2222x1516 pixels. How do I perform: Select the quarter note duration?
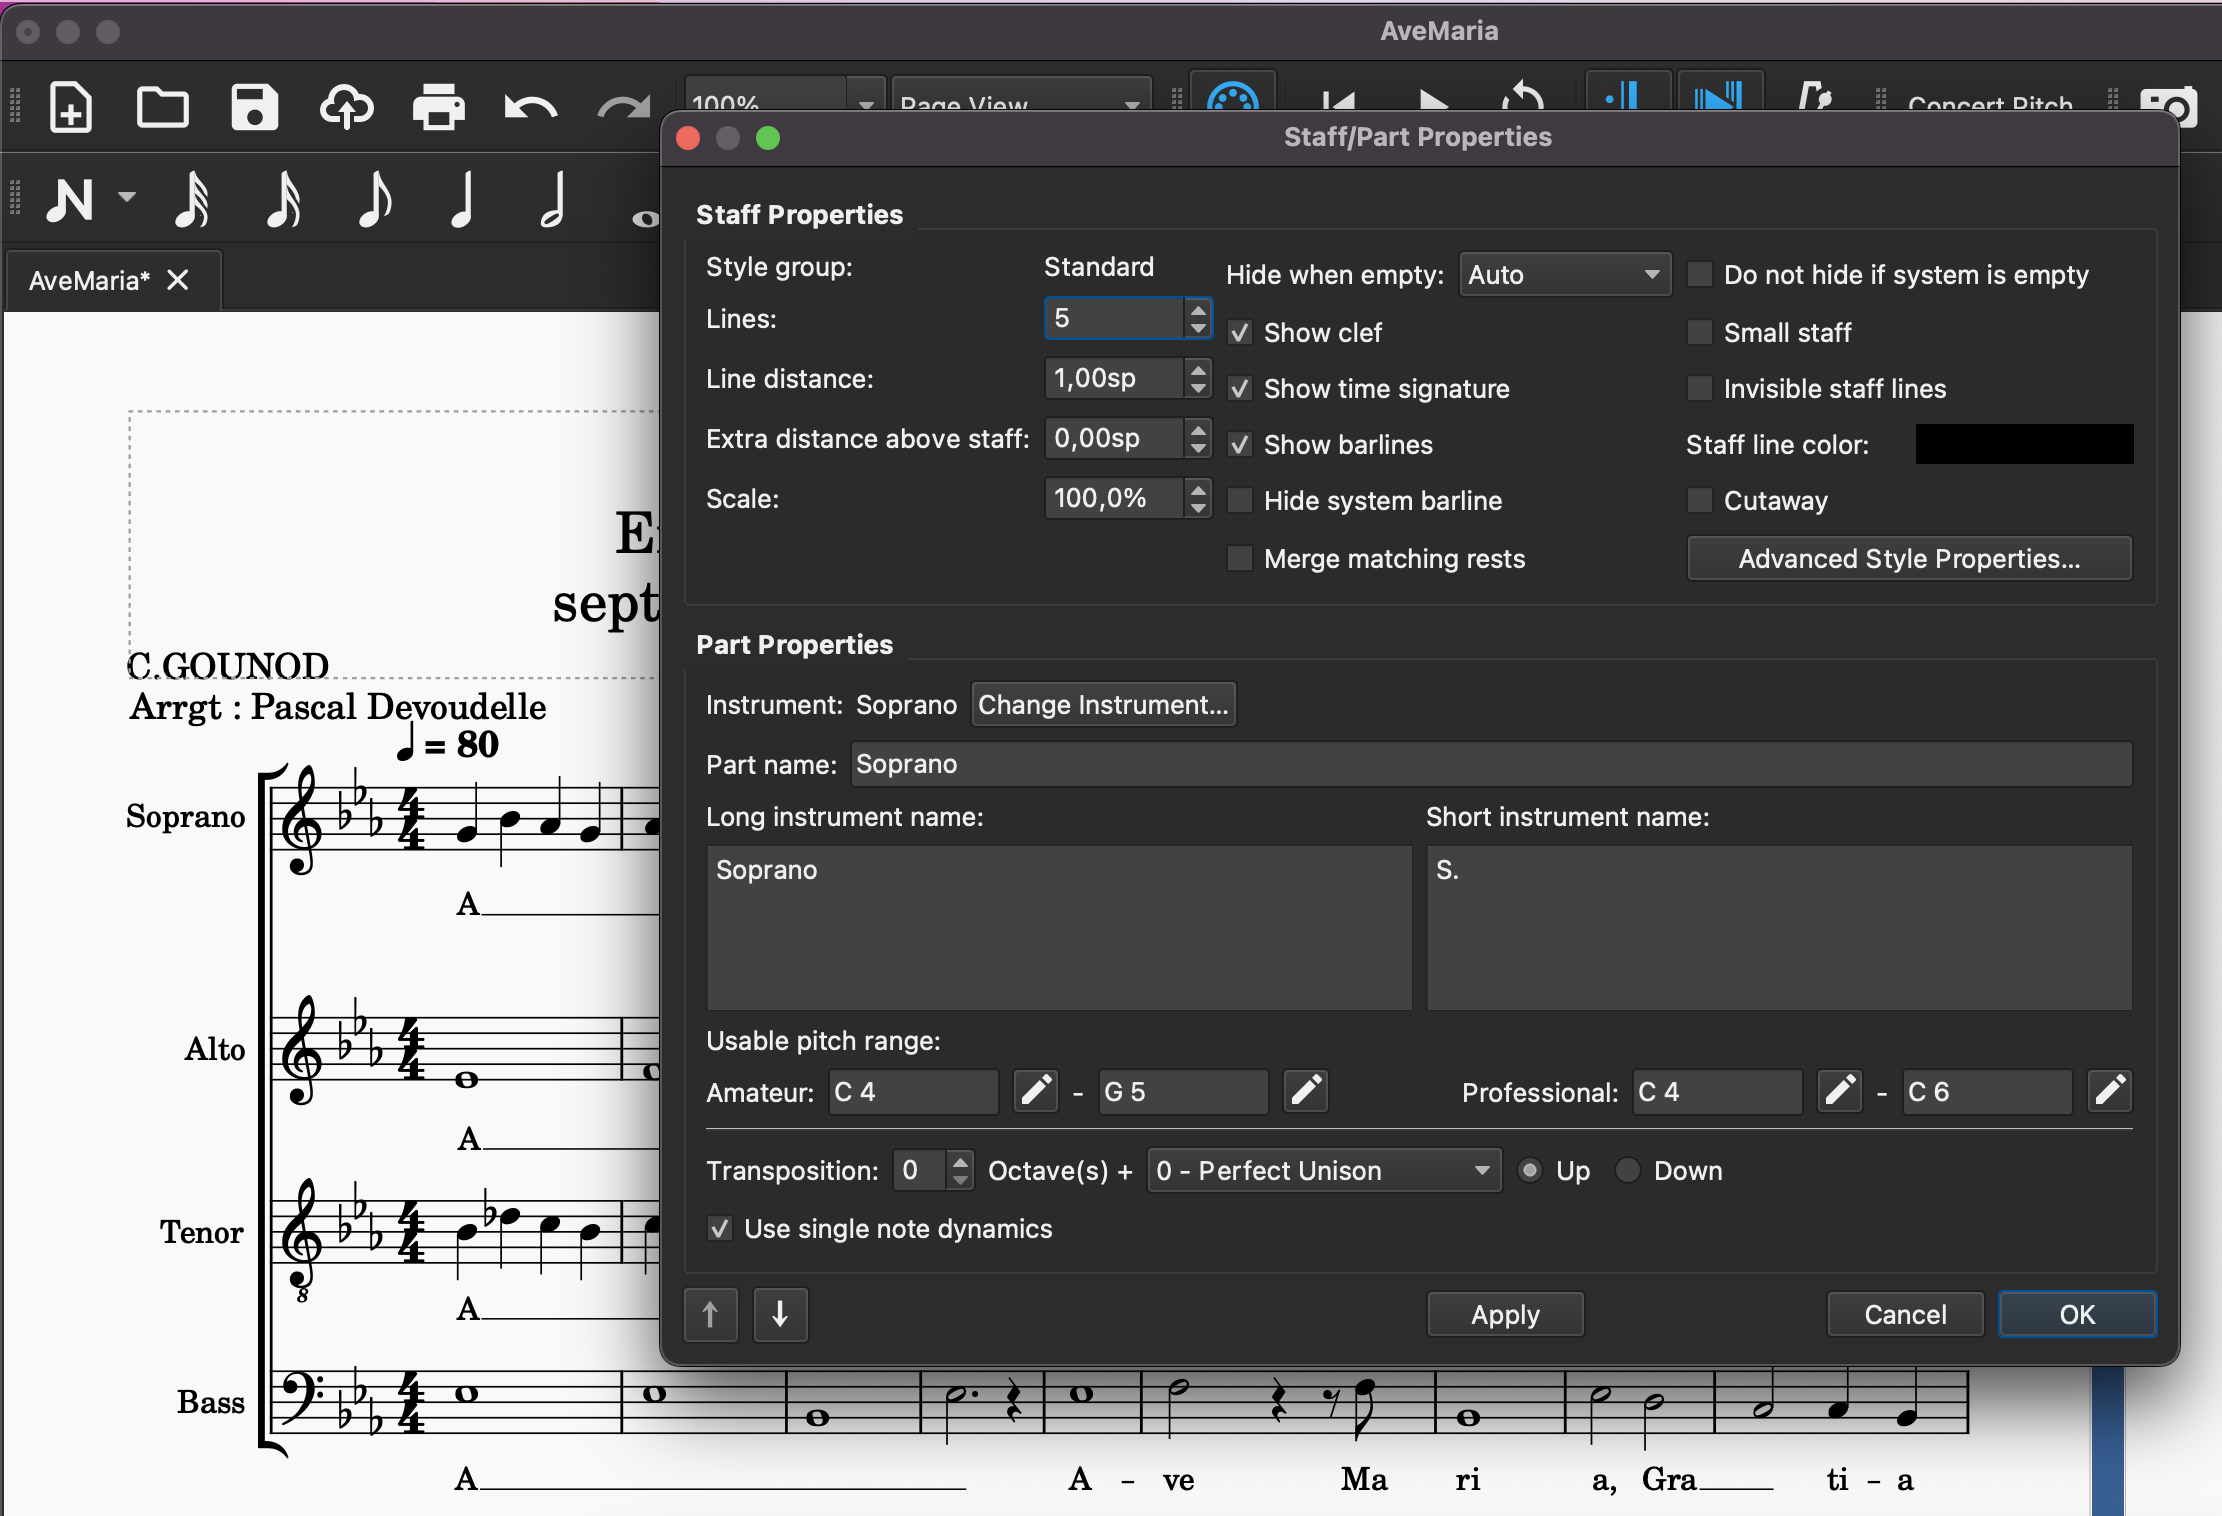(462, 199)
